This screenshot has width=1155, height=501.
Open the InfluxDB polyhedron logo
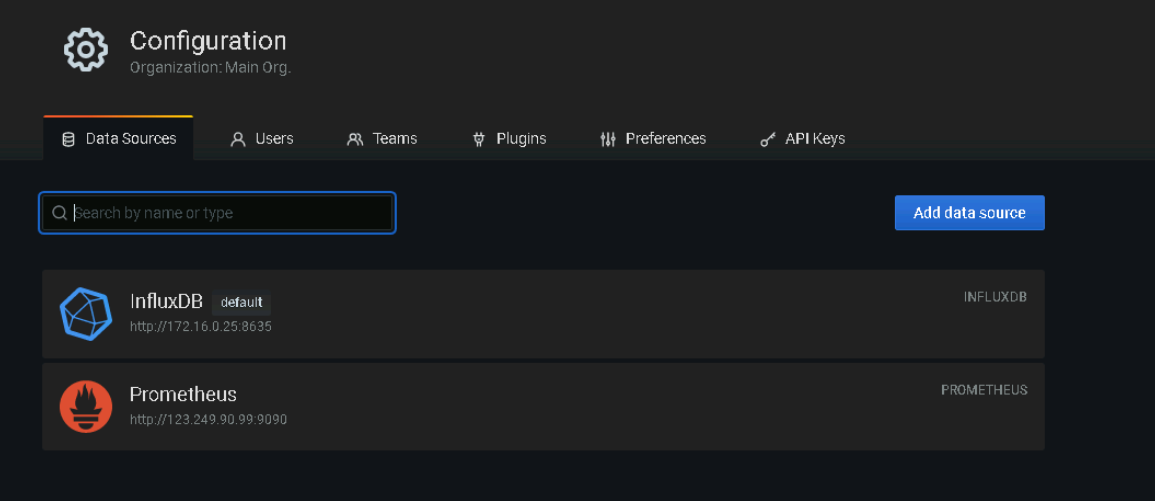pos(86,313)
